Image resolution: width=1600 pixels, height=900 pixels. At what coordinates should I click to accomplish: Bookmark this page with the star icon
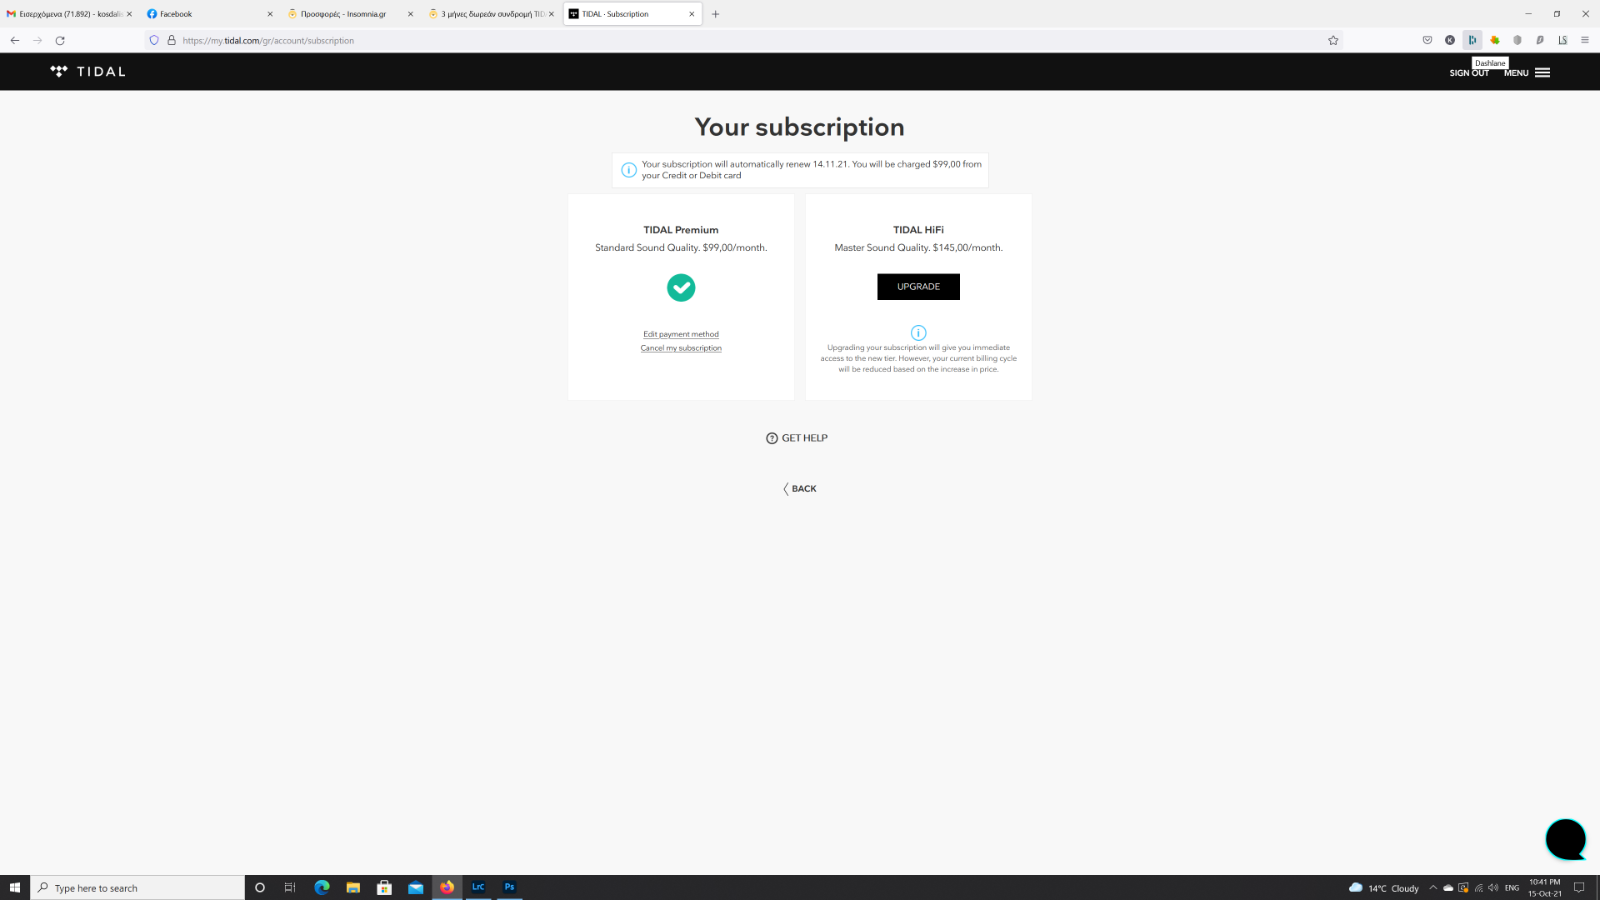click(x=1333, y=40)
